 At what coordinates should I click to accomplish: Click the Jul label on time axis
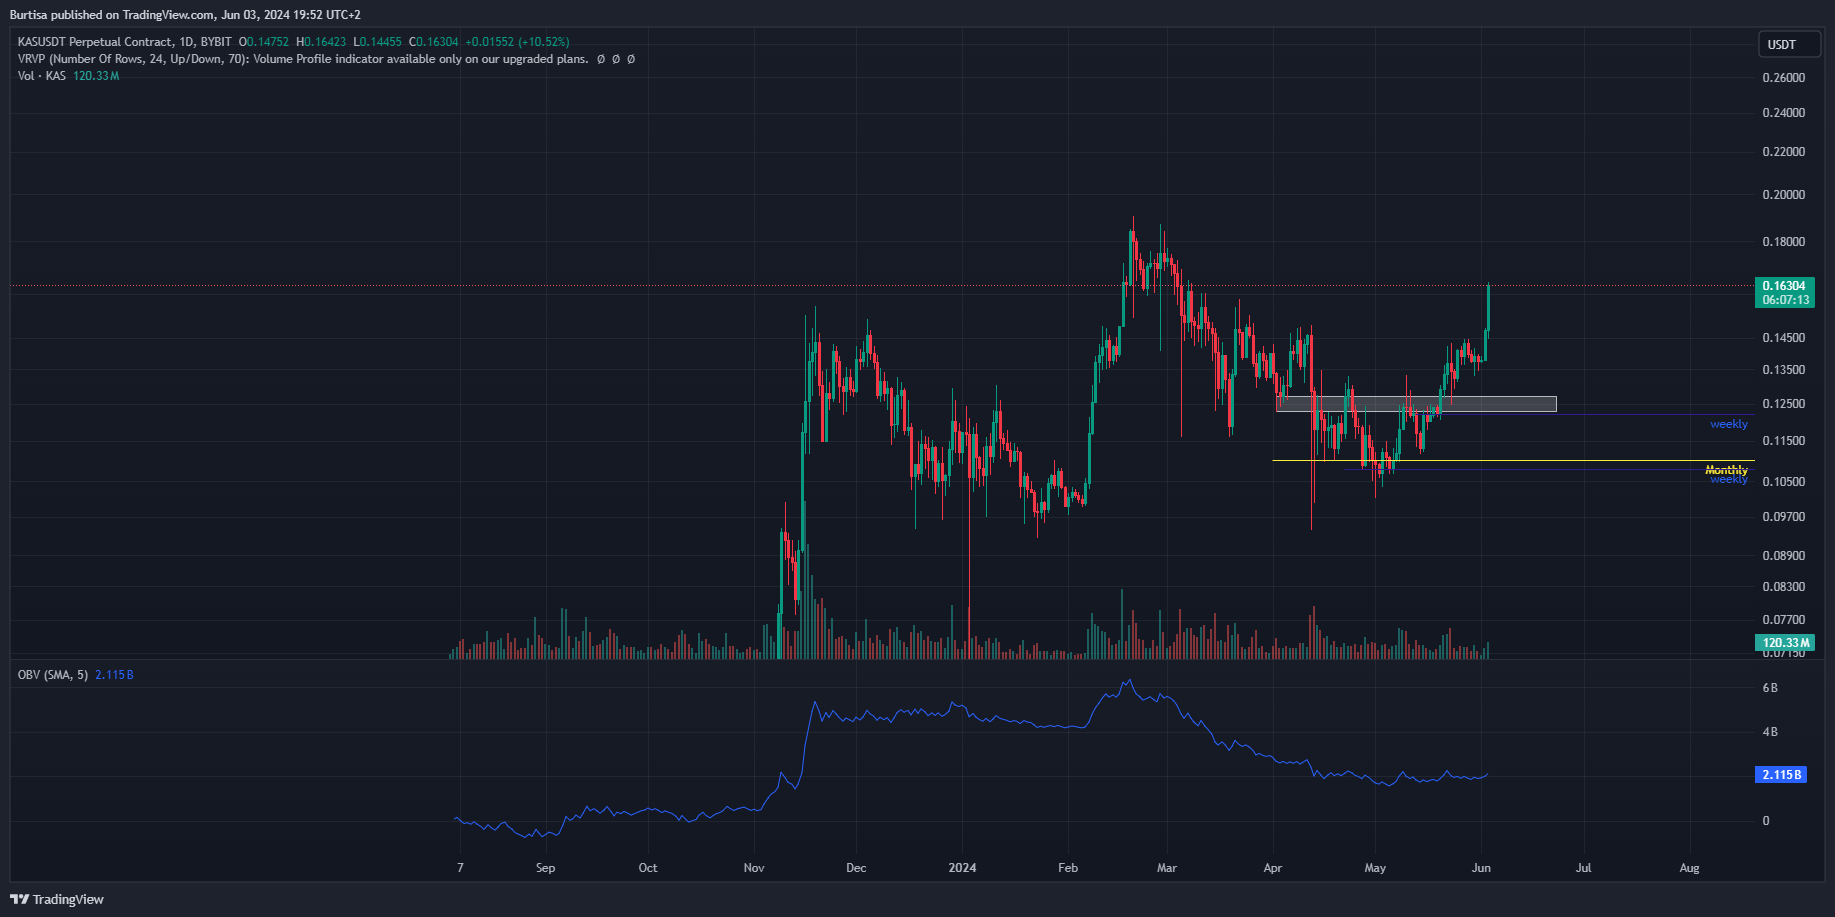tap(1584, 868)
